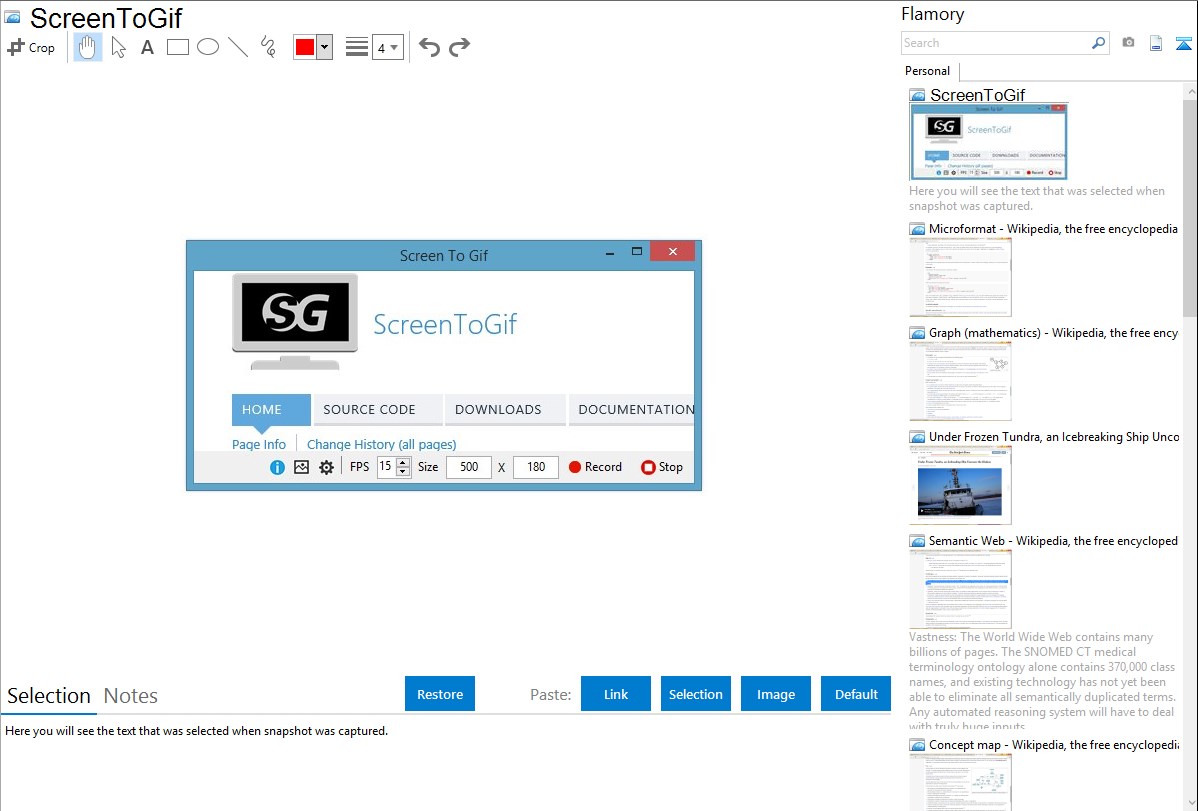Click the Restore button

[x=440, y=694]
